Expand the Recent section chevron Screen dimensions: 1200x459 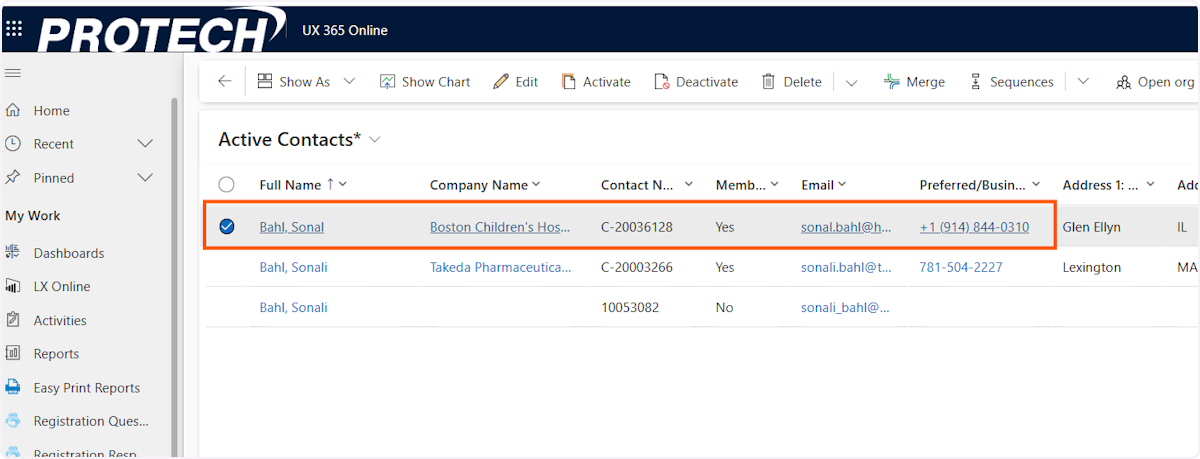point(145,144)
